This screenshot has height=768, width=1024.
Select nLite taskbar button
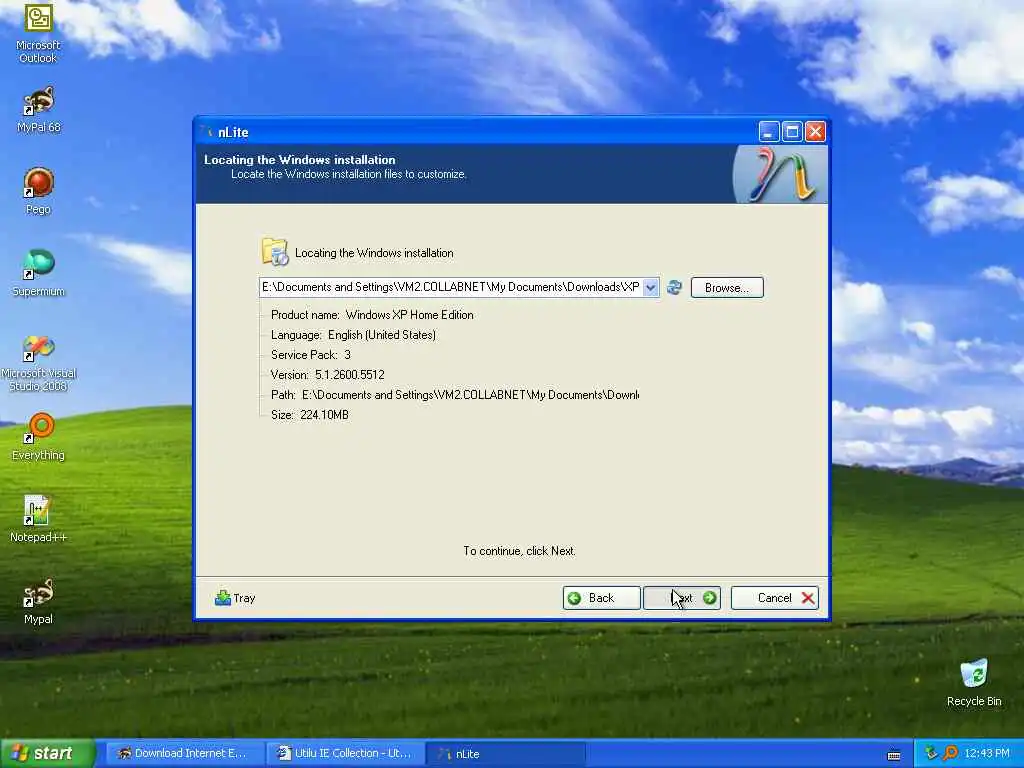504,754
